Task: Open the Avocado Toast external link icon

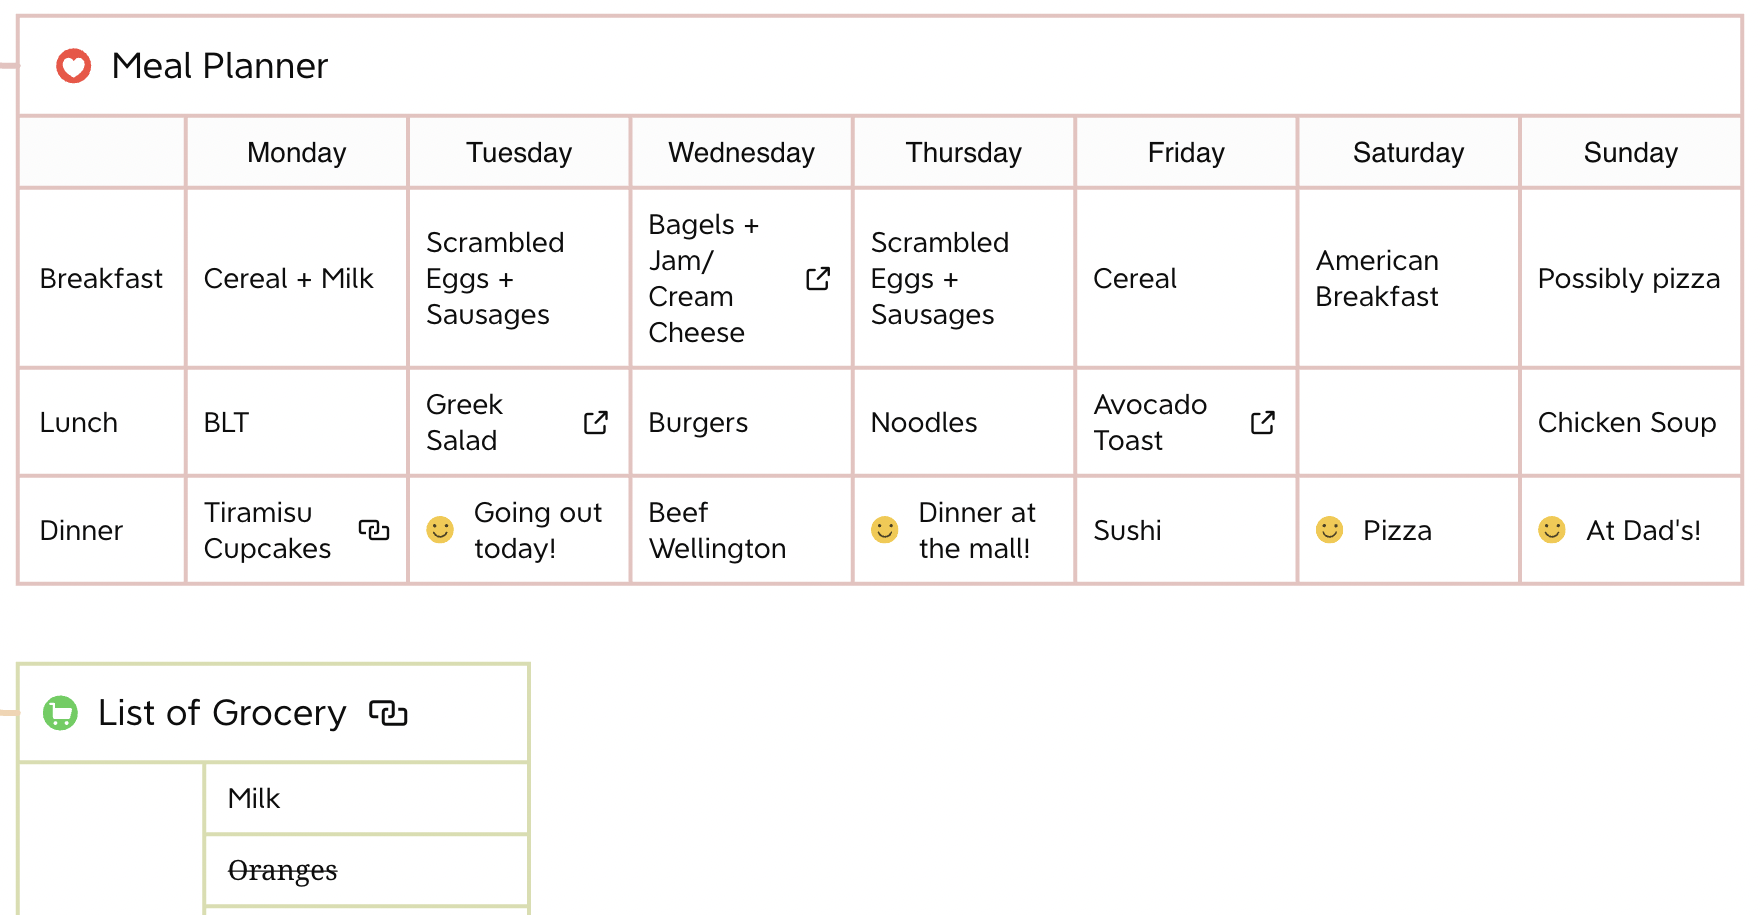Action: 1263,423
